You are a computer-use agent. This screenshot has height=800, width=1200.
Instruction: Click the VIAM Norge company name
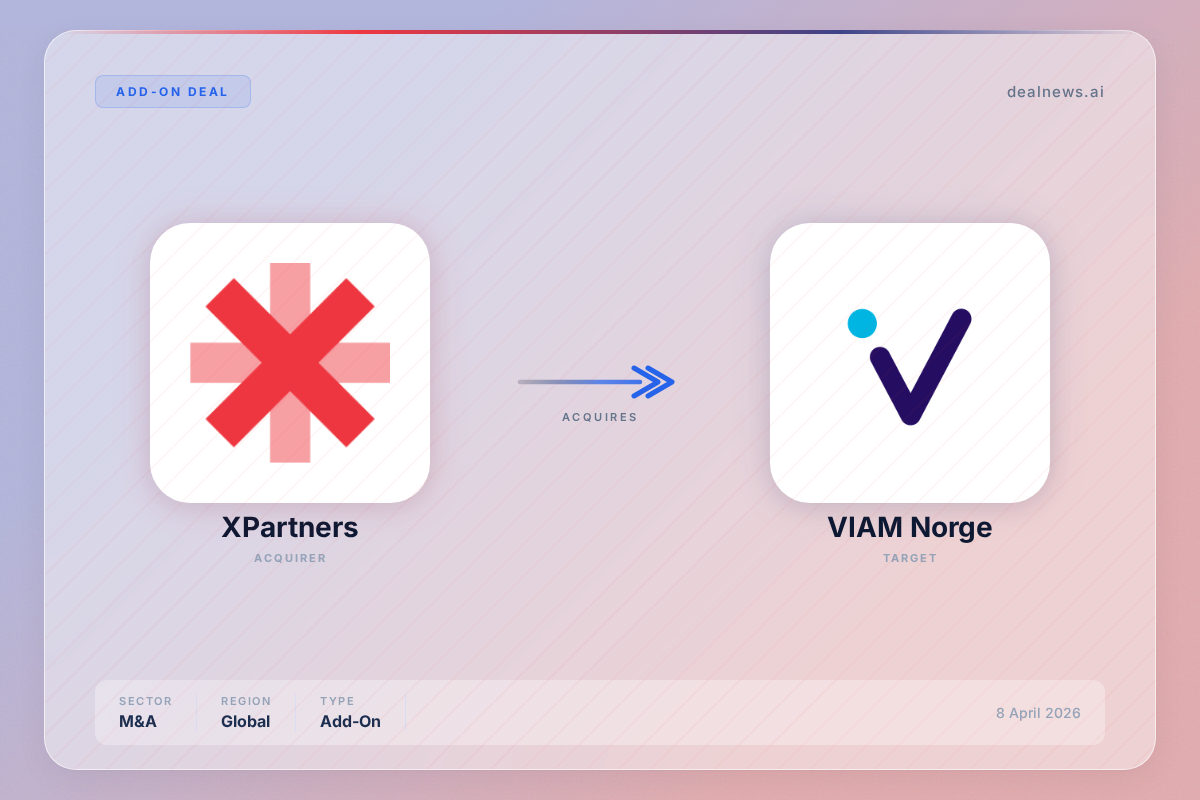coord(910,527)
